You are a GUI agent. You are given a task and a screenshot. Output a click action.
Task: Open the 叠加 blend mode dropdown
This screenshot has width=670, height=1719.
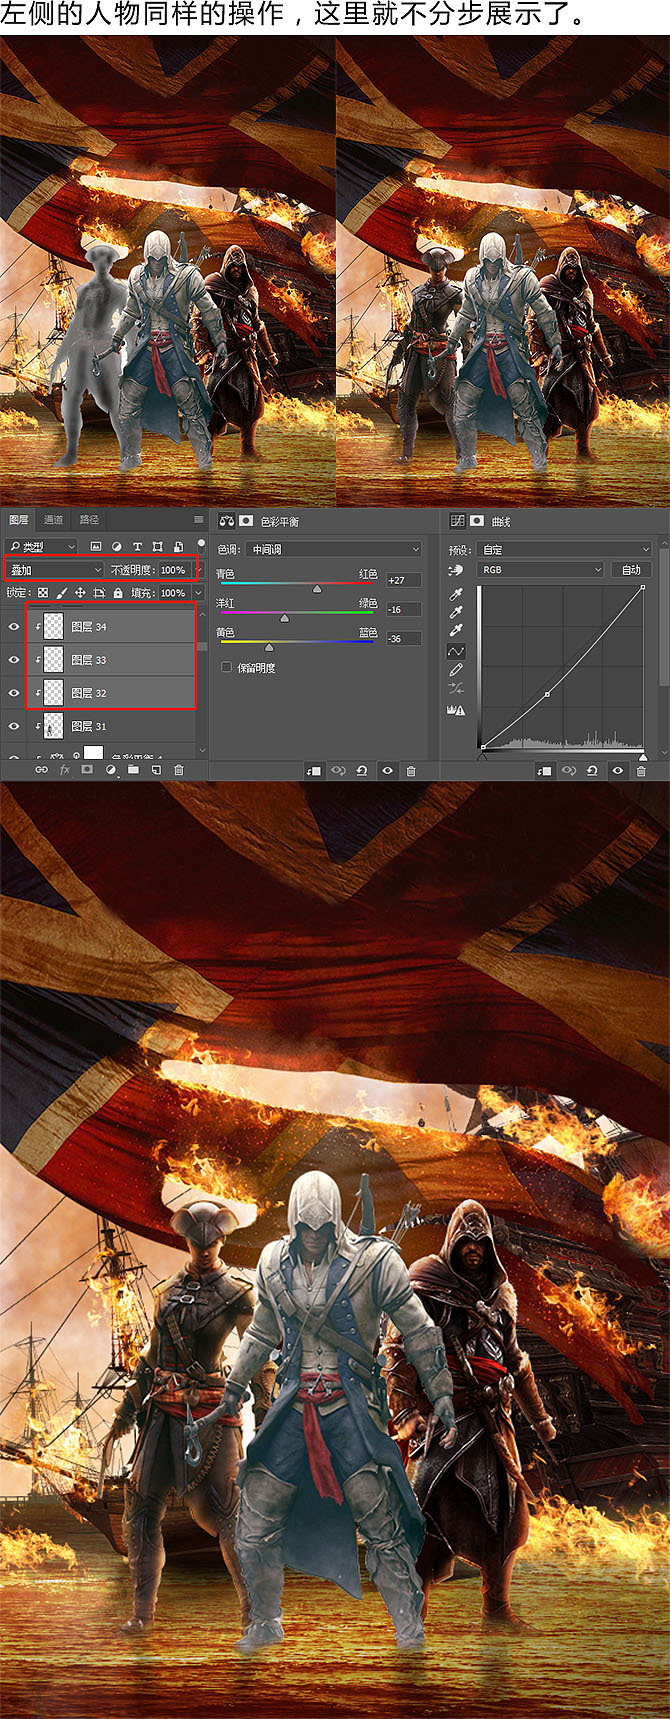pos(55,570)
